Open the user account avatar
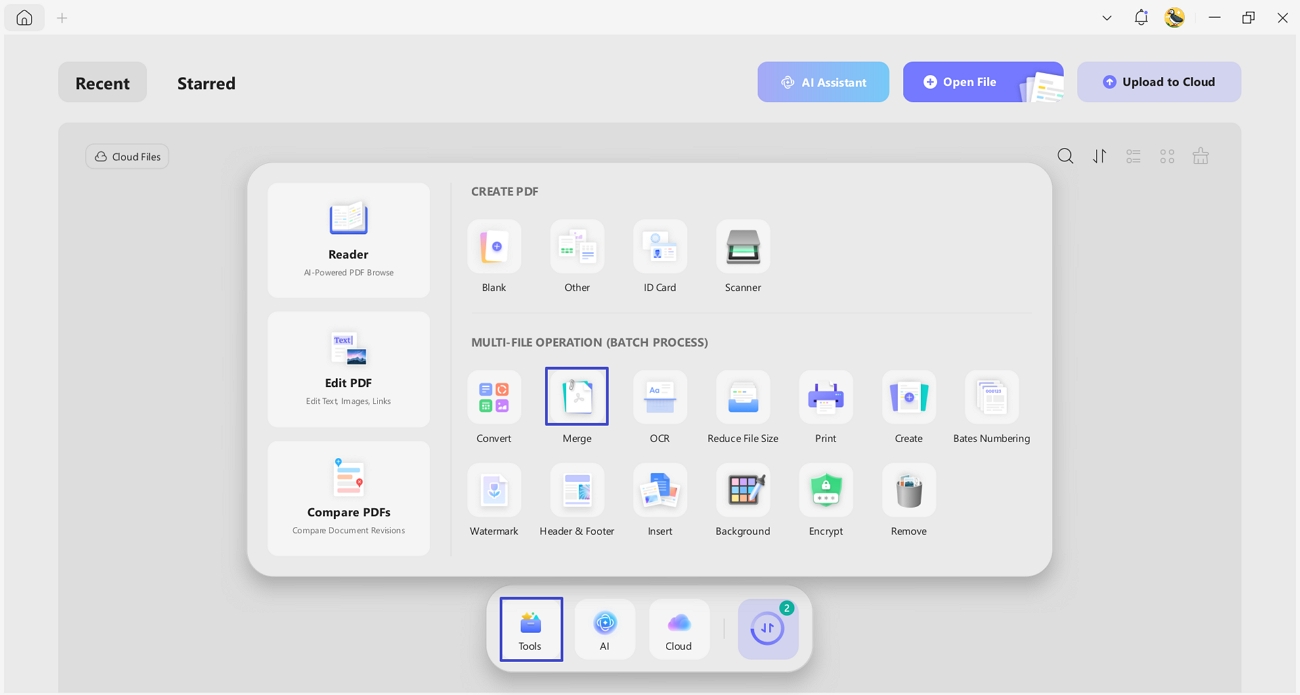This screenshot has width=1300, height=695. (1175, 18)
